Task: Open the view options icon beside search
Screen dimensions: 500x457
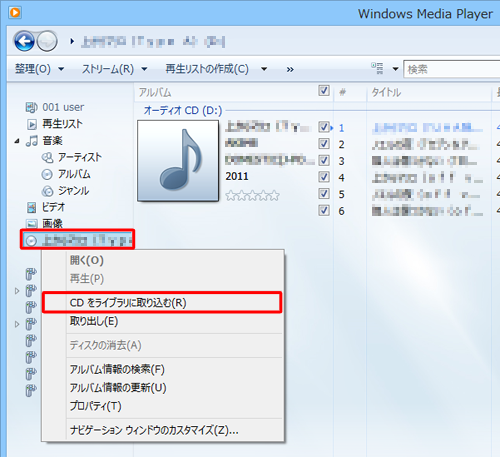Action: (377, 69)
